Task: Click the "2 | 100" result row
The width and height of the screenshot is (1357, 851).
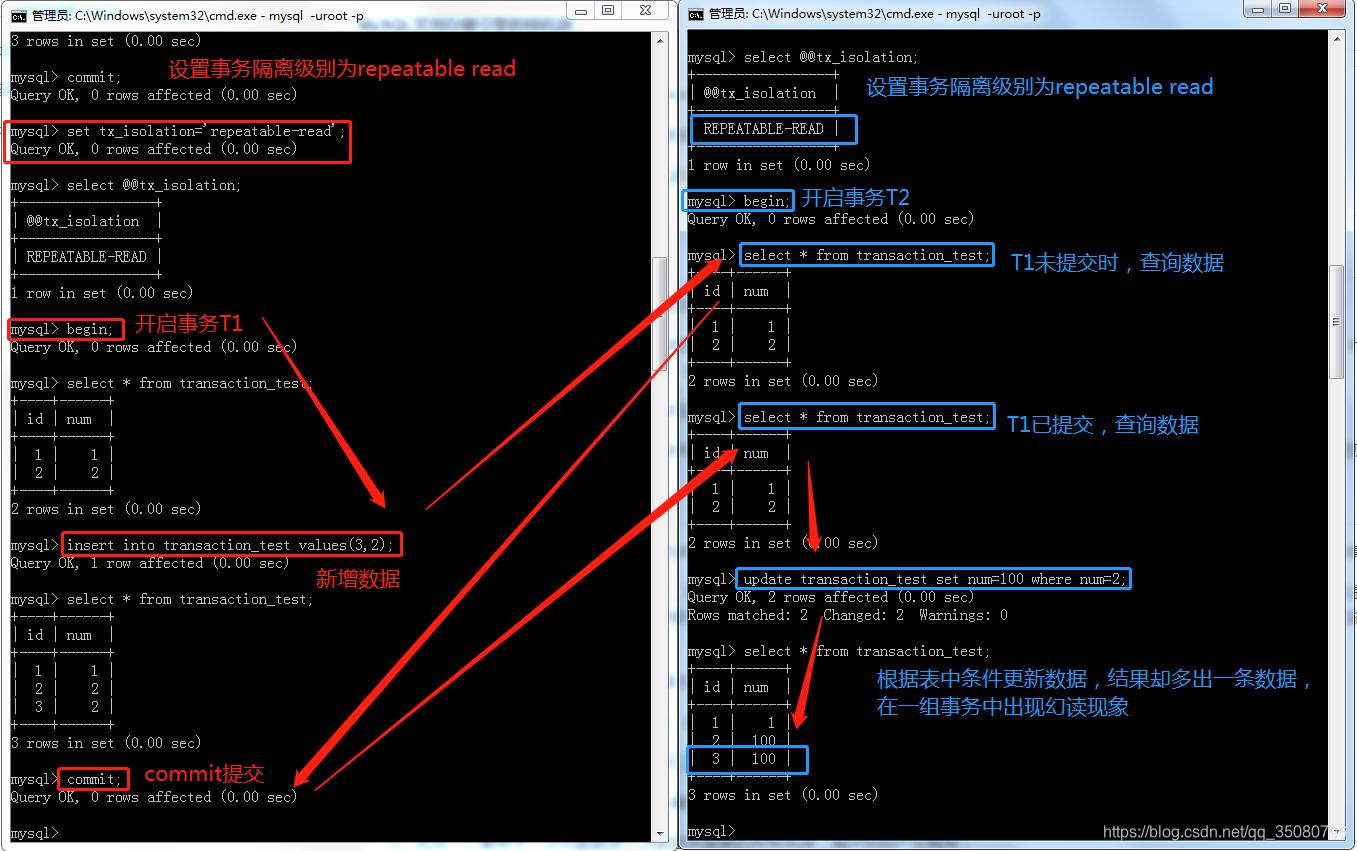Action: point(739,741)
